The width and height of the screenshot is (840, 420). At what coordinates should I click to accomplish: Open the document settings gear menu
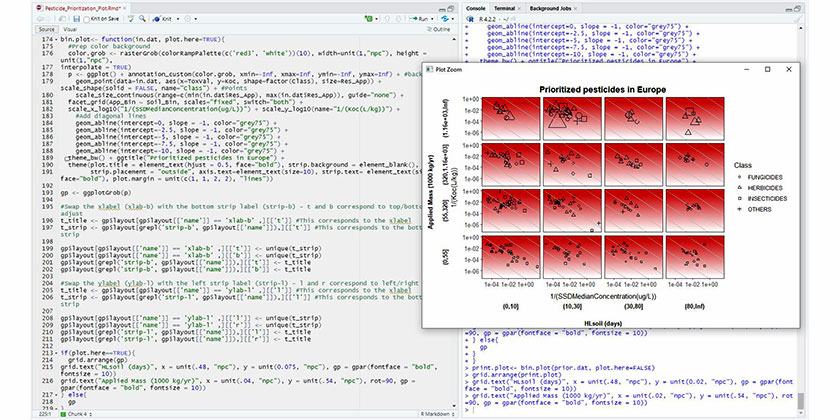[x=188, y=19]
